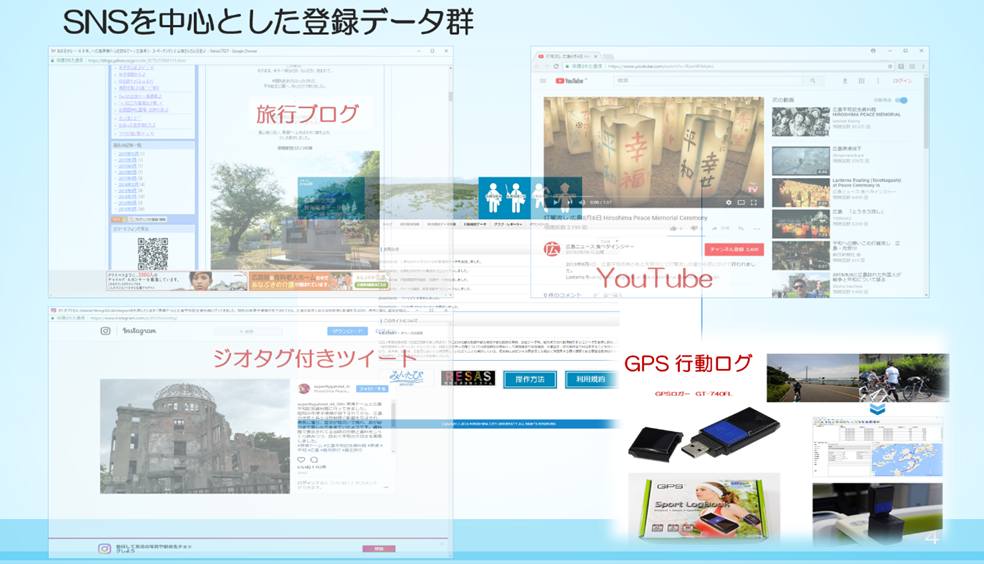Viewport: 984px width, 564px height.
Task: Click the GPS log map screenshot
Action: coord(877,445)
